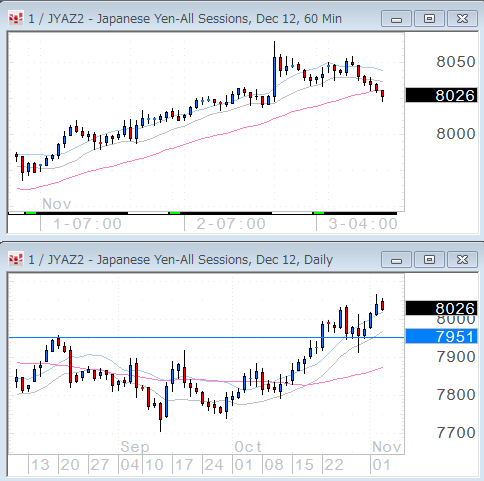Click the 04 date label on Daily axis
484x481 pixels.
[130, 465]
